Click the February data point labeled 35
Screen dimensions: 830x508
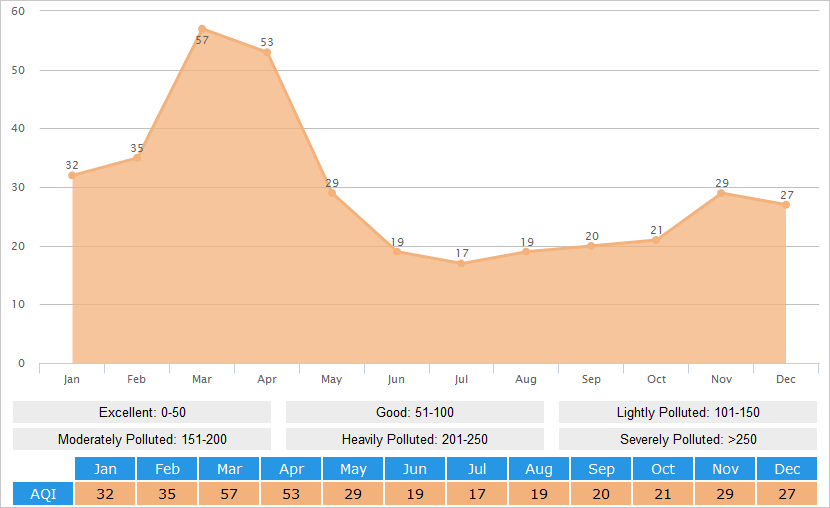[137, 158]
